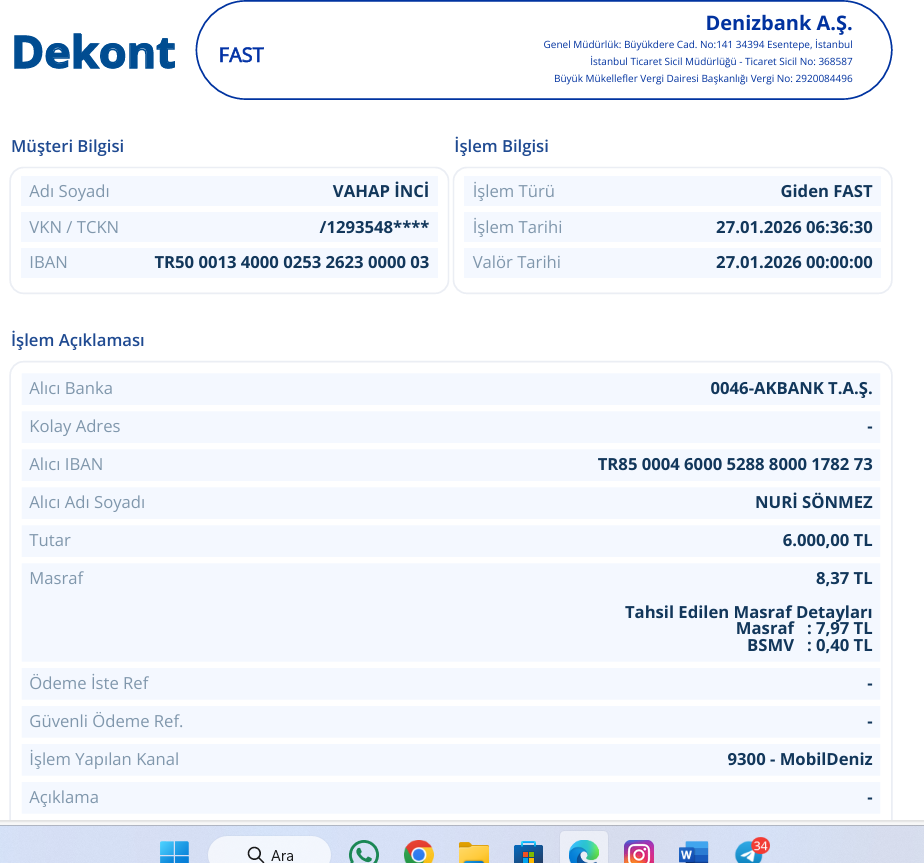Launch Google Chrome from the taskbar
The width and height of the screenshot is (924, 863).
pyautogui.click(x=418, y=852)
